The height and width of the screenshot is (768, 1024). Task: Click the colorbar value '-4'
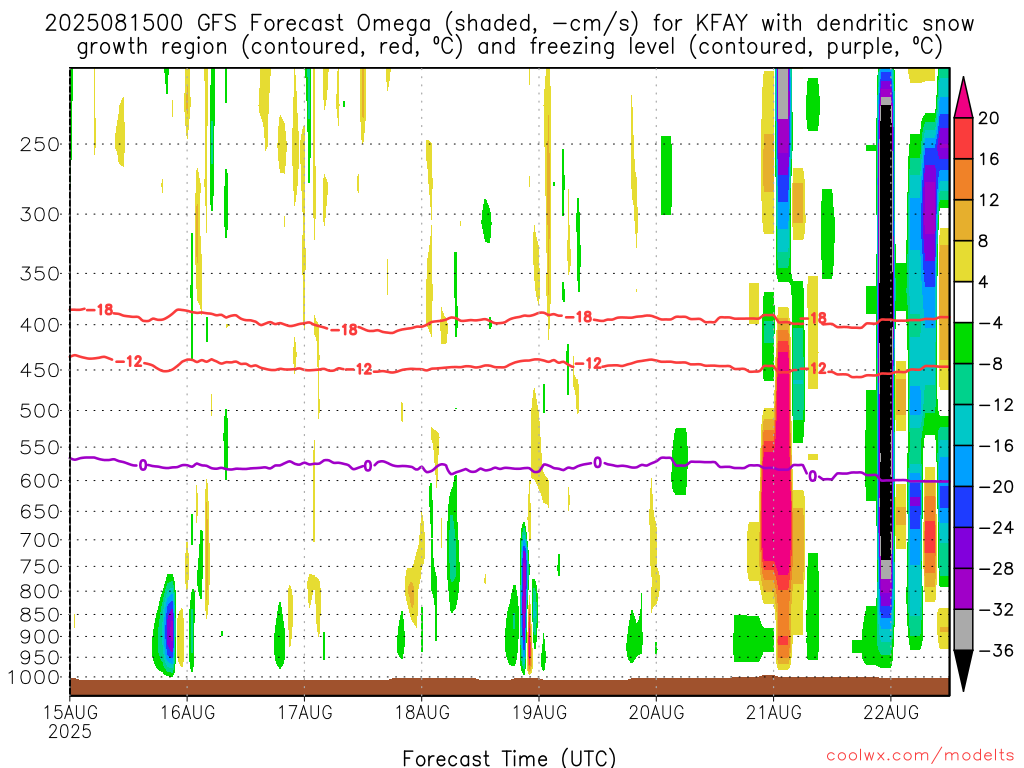pyautogui.click(x=990, y=323)
